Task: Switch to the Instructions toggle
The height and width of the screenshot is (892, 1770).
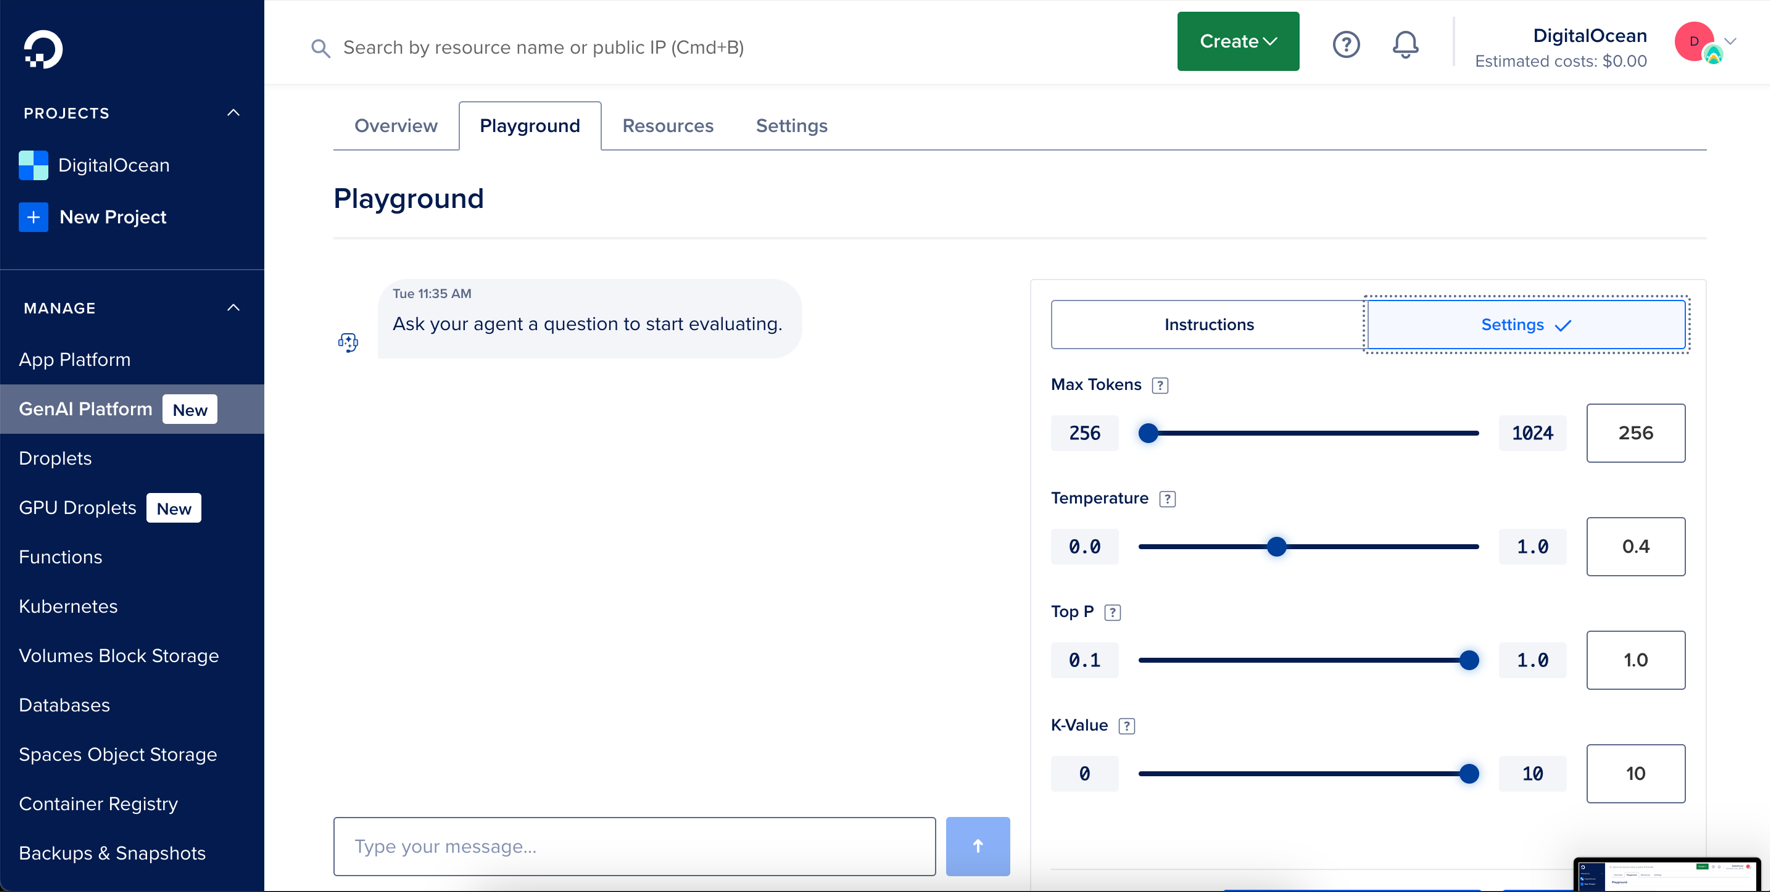Action: click(1208, 325)
